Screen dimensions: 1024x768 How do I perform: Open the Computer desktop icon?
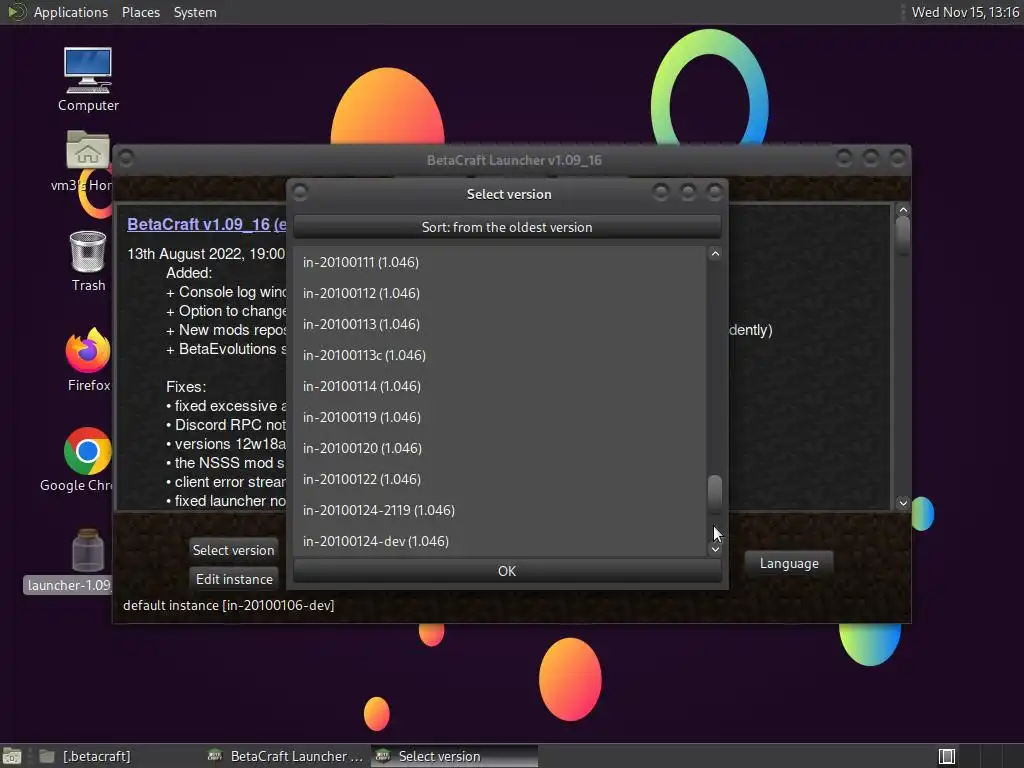(x=88, y=79)
